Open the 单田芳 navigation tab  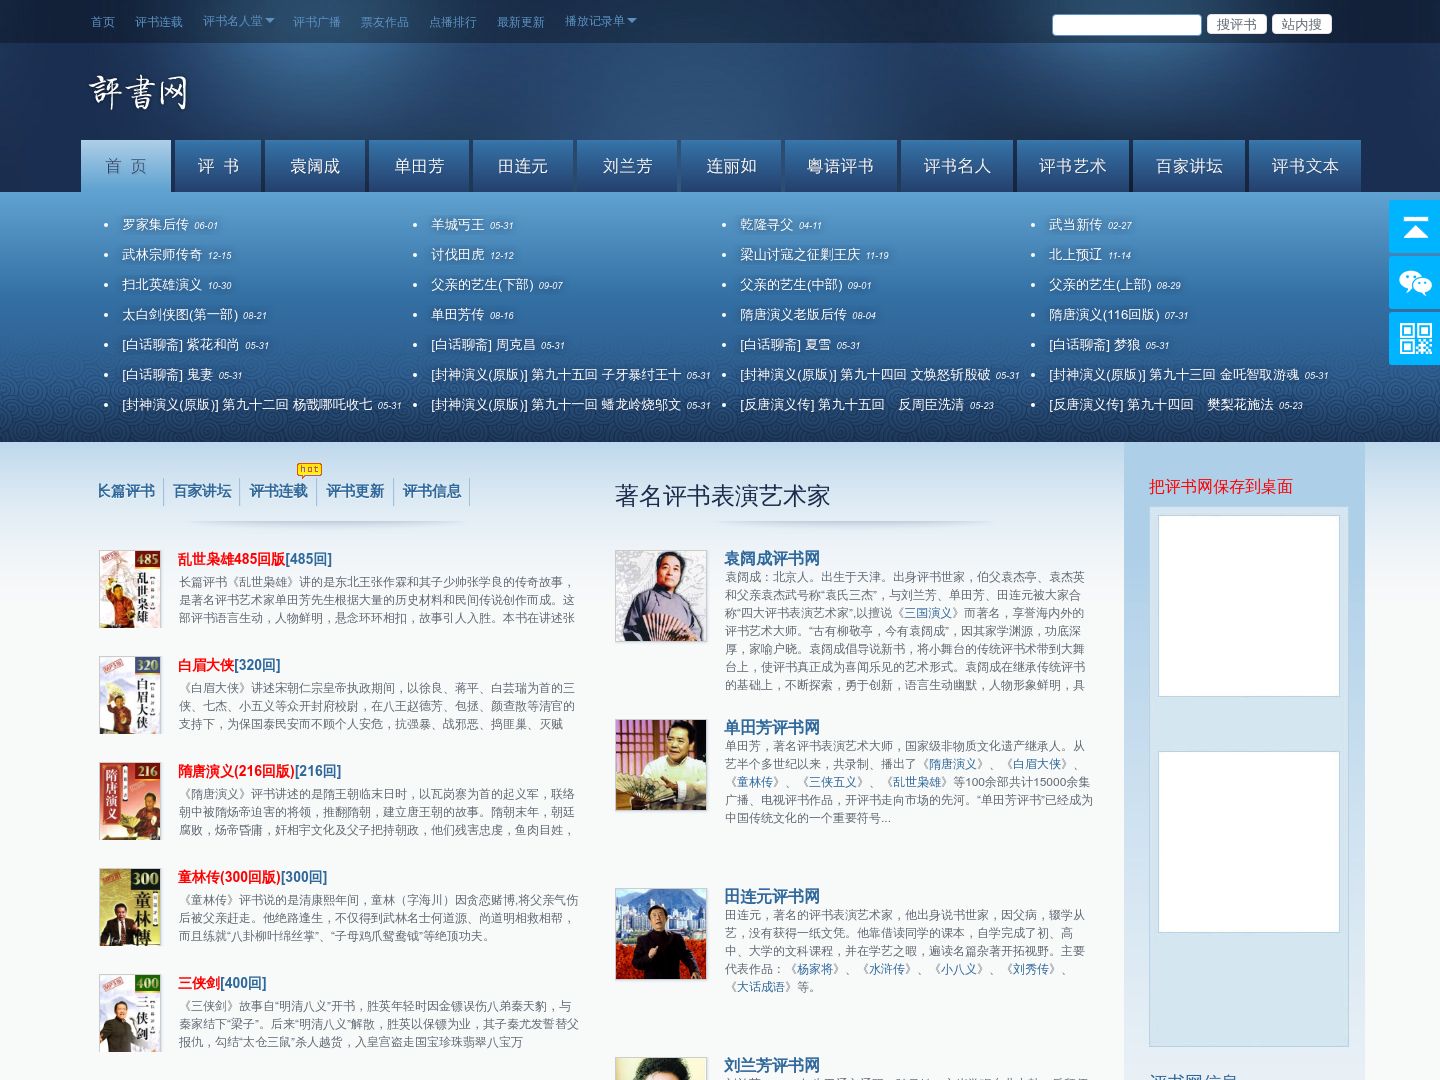click(x=419, y=166)
